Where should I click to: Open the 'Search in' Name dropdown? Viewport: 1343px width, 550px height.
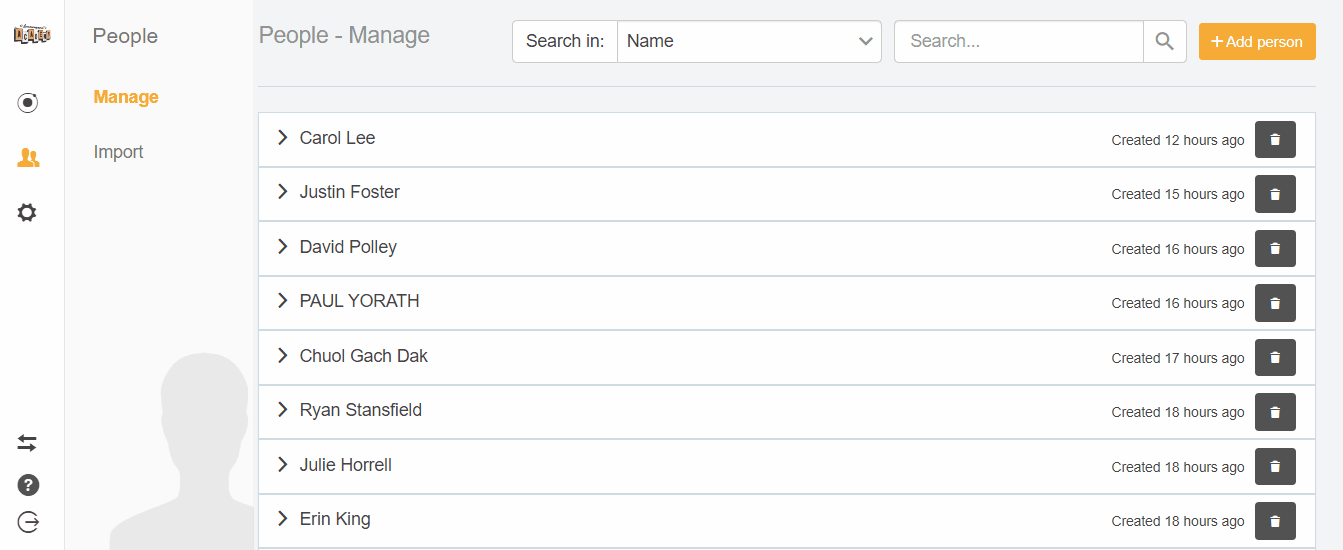748,42
